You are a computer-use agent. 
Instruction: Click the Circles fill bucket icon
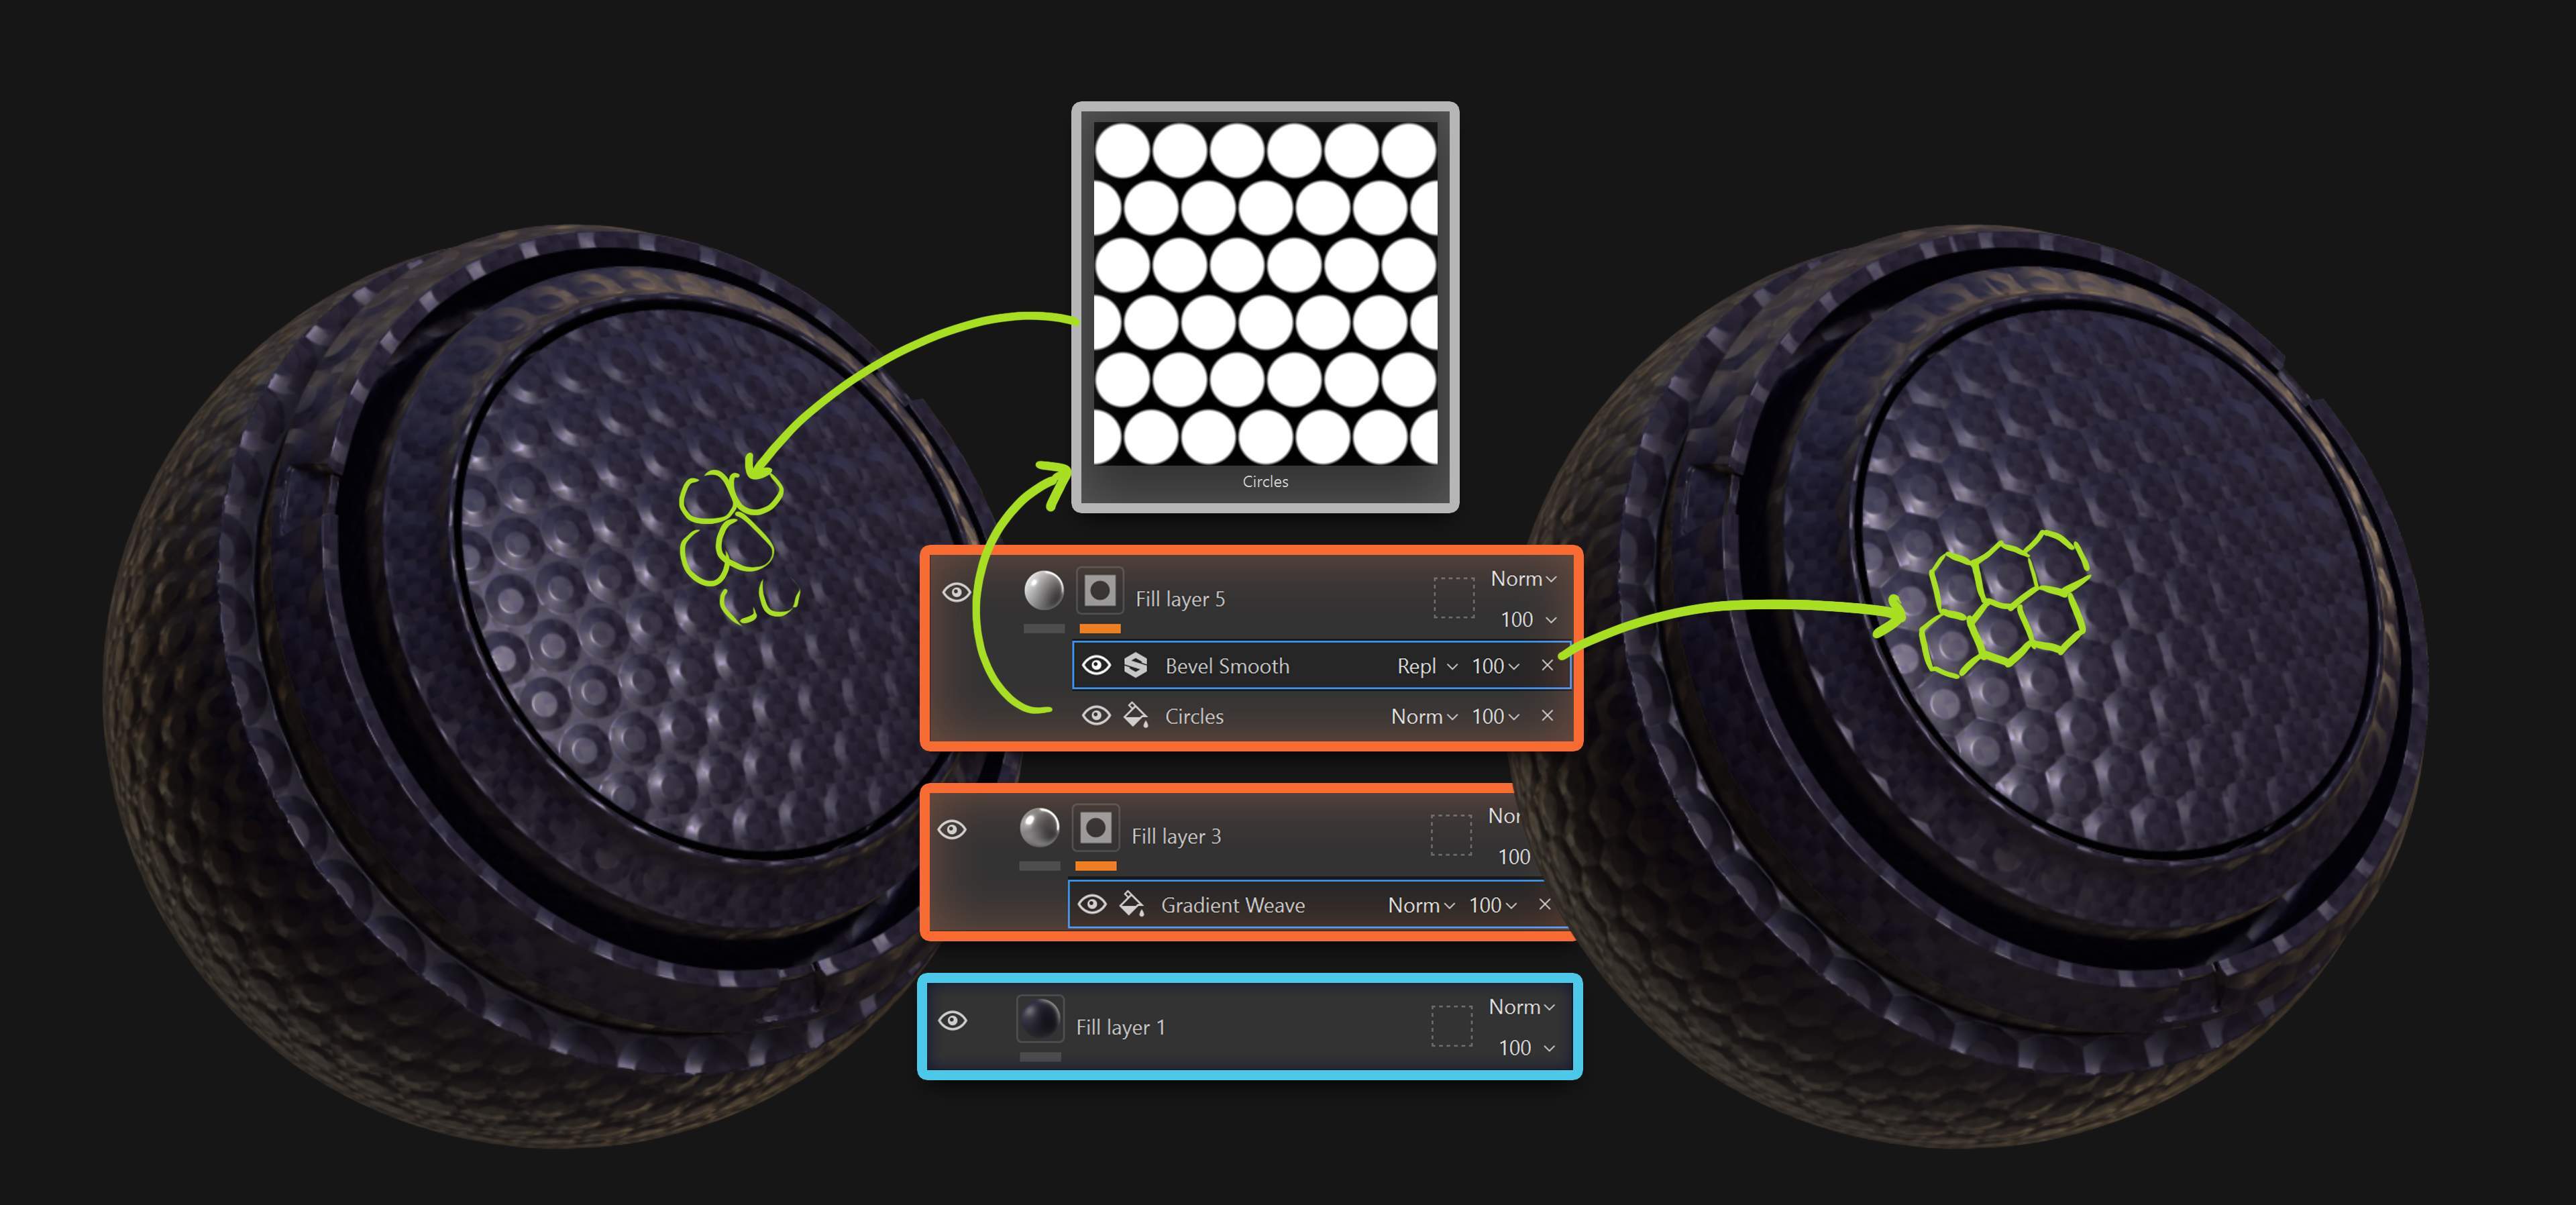(x=1135, y=716)
